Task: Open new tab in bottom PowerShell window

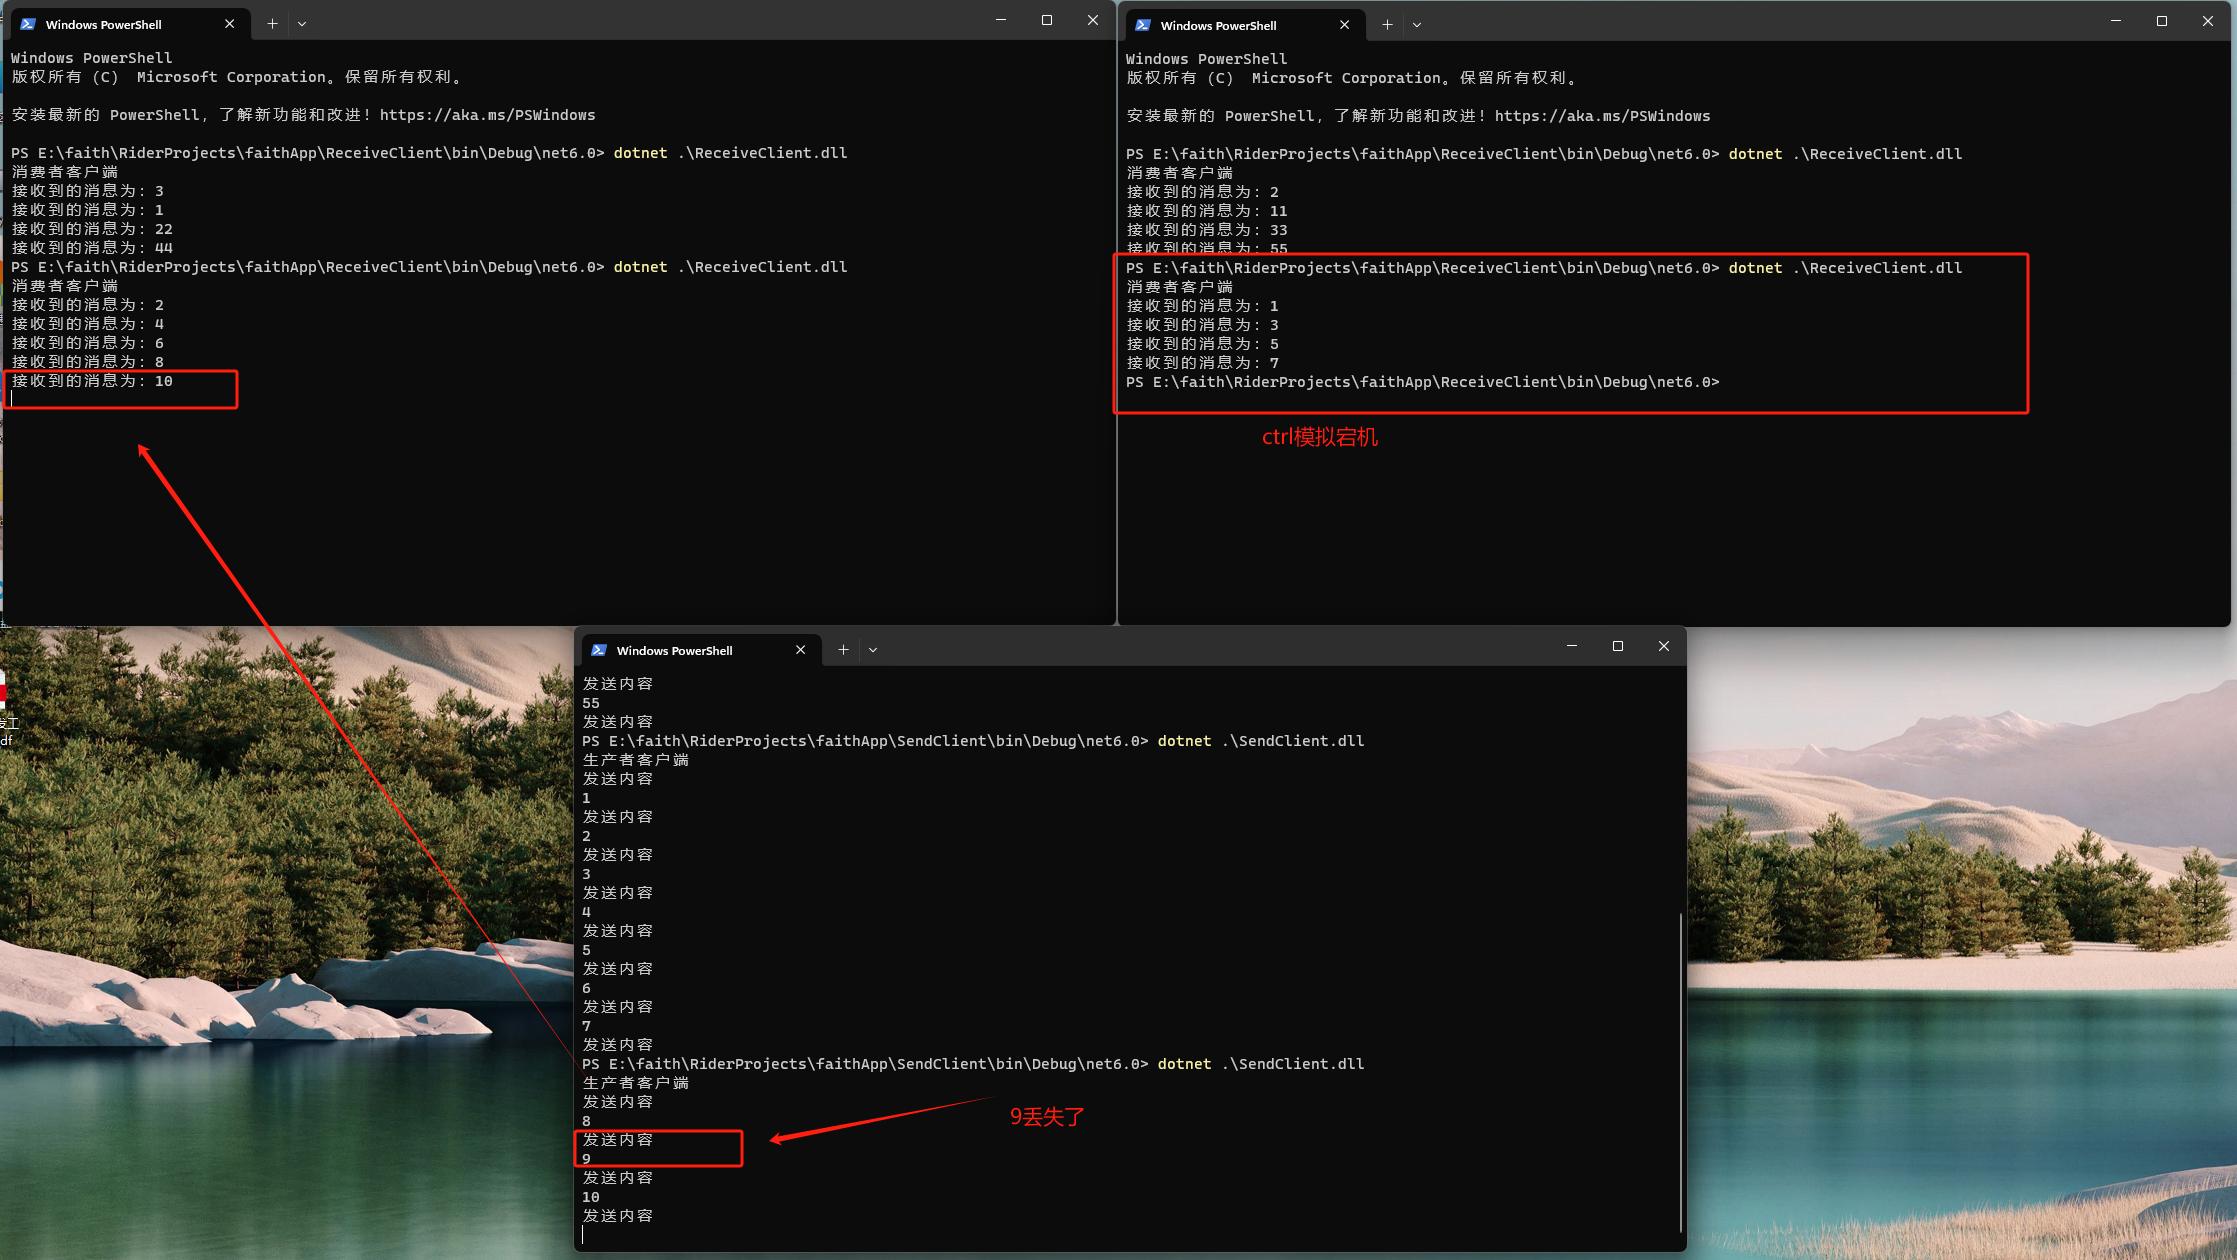Action: (x=843, y=650)
